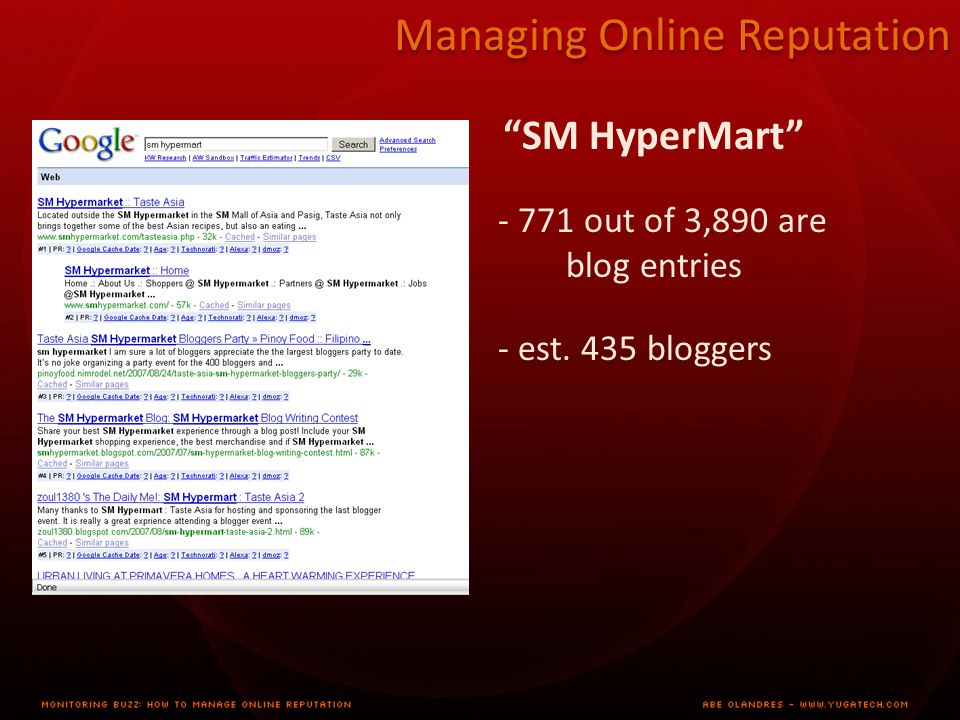Click Alexa link in #5 row
This screenshot has height=720, width=960.
click(x=239, y=555)
